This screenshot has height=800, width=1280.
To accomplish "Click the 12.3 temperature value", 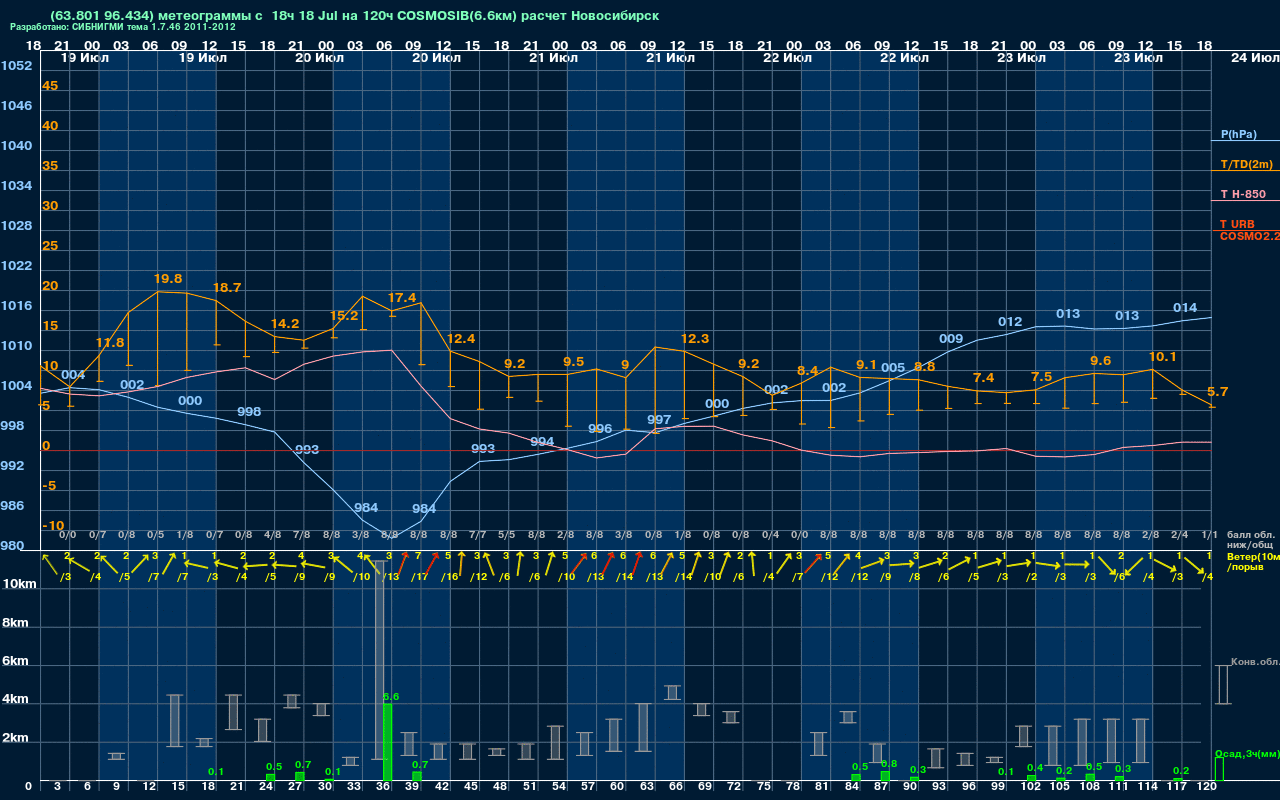I will (x=694, y=339).
